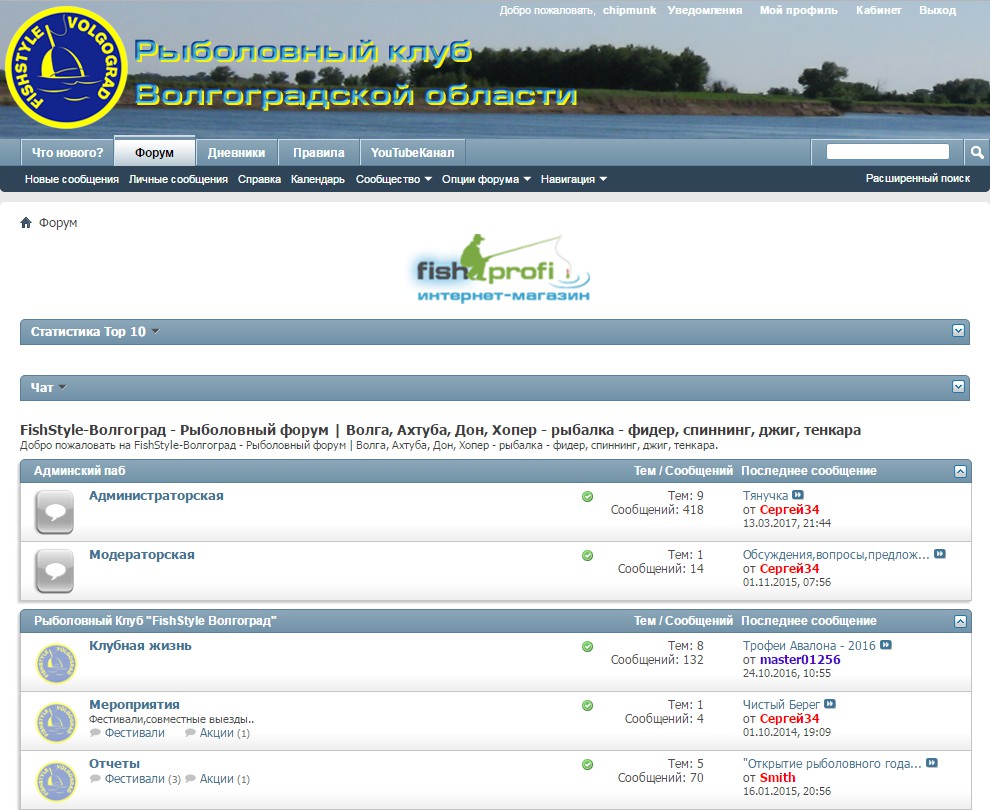Screen dimensions: 990x810
Task: Open the Статистика Top 10 dropdown arrow
Action: click(x=155, y=331)
